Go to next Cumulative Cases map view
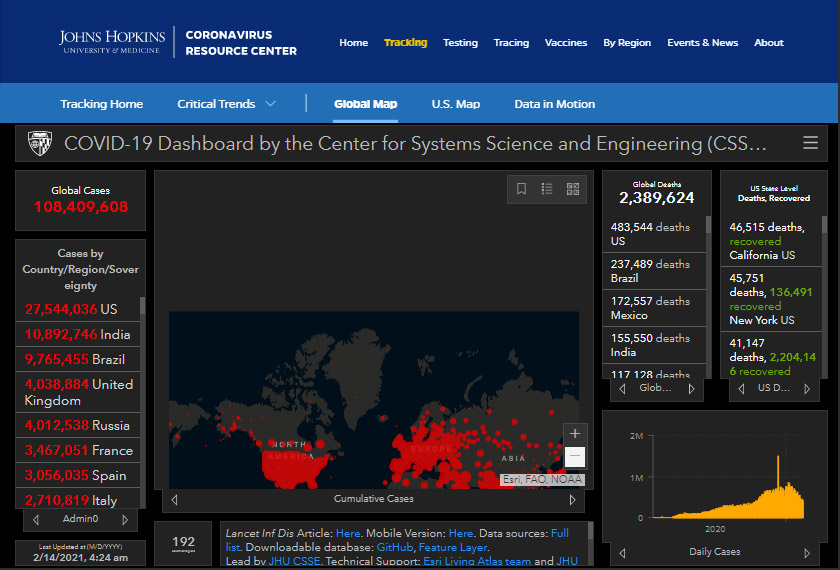The width and height of the screenshot is (840, 570). (x=572, y=499)
